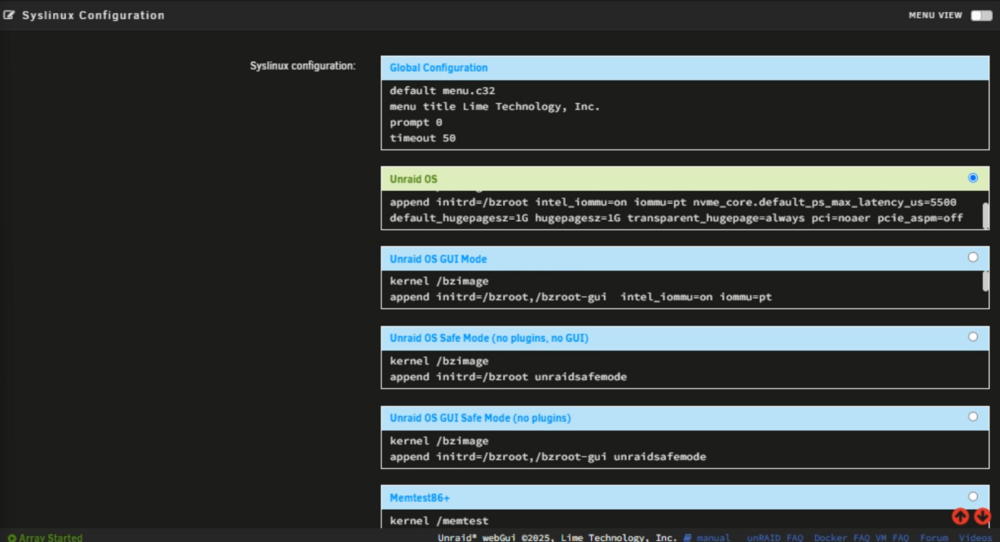Open the Forum footer link
This screenshot has height=542, width=1000.
coord(934,538)
